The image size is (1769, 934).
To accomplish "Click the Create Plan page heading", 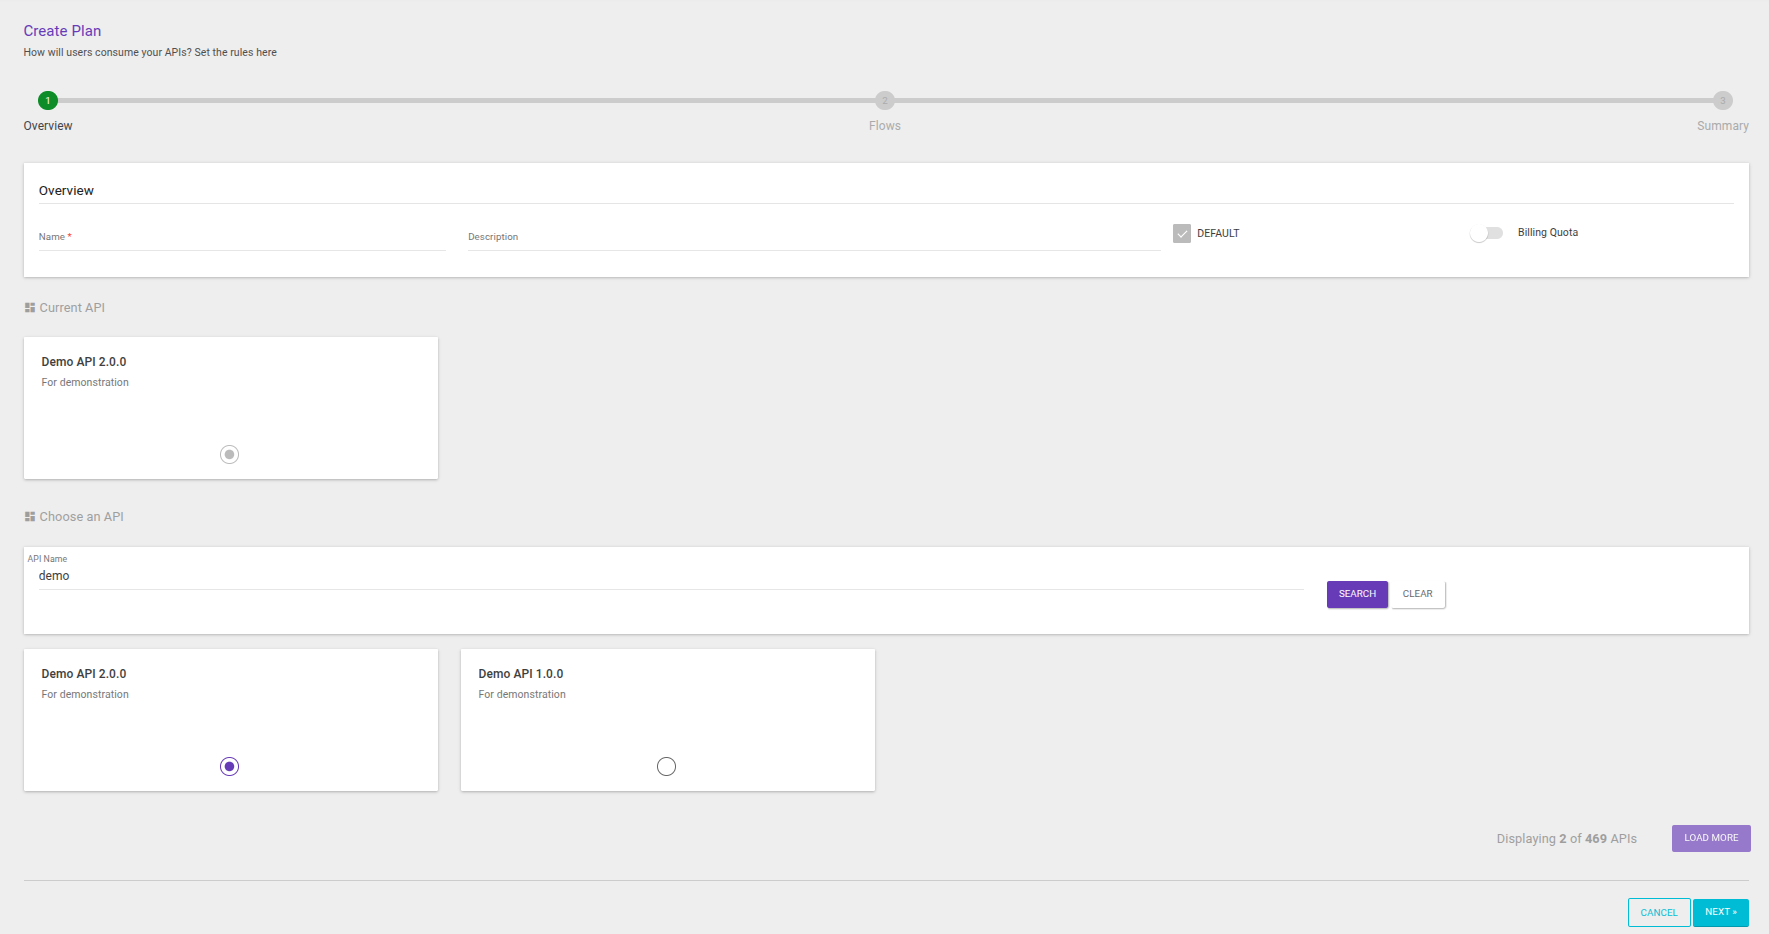I will (x=62, y=31).
